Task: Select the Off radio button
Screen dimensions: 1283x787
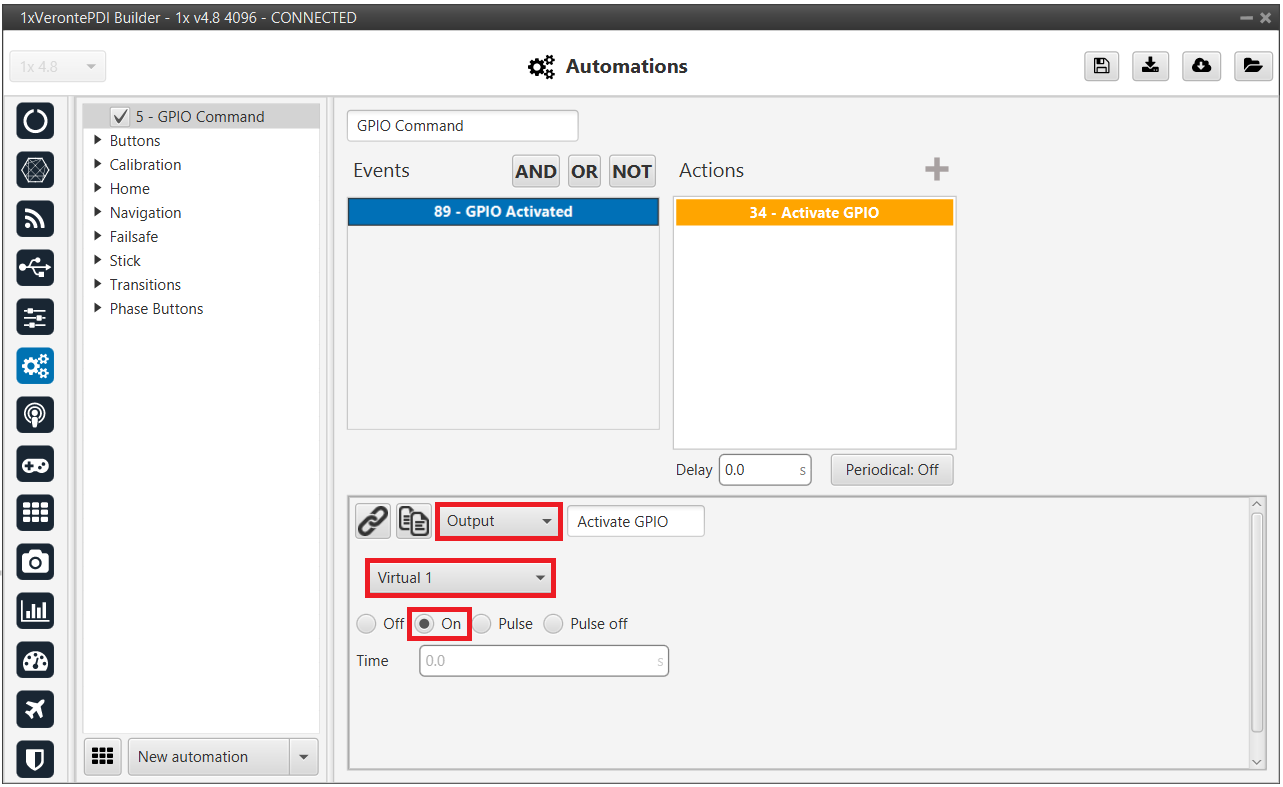Action: click(367, 624)
